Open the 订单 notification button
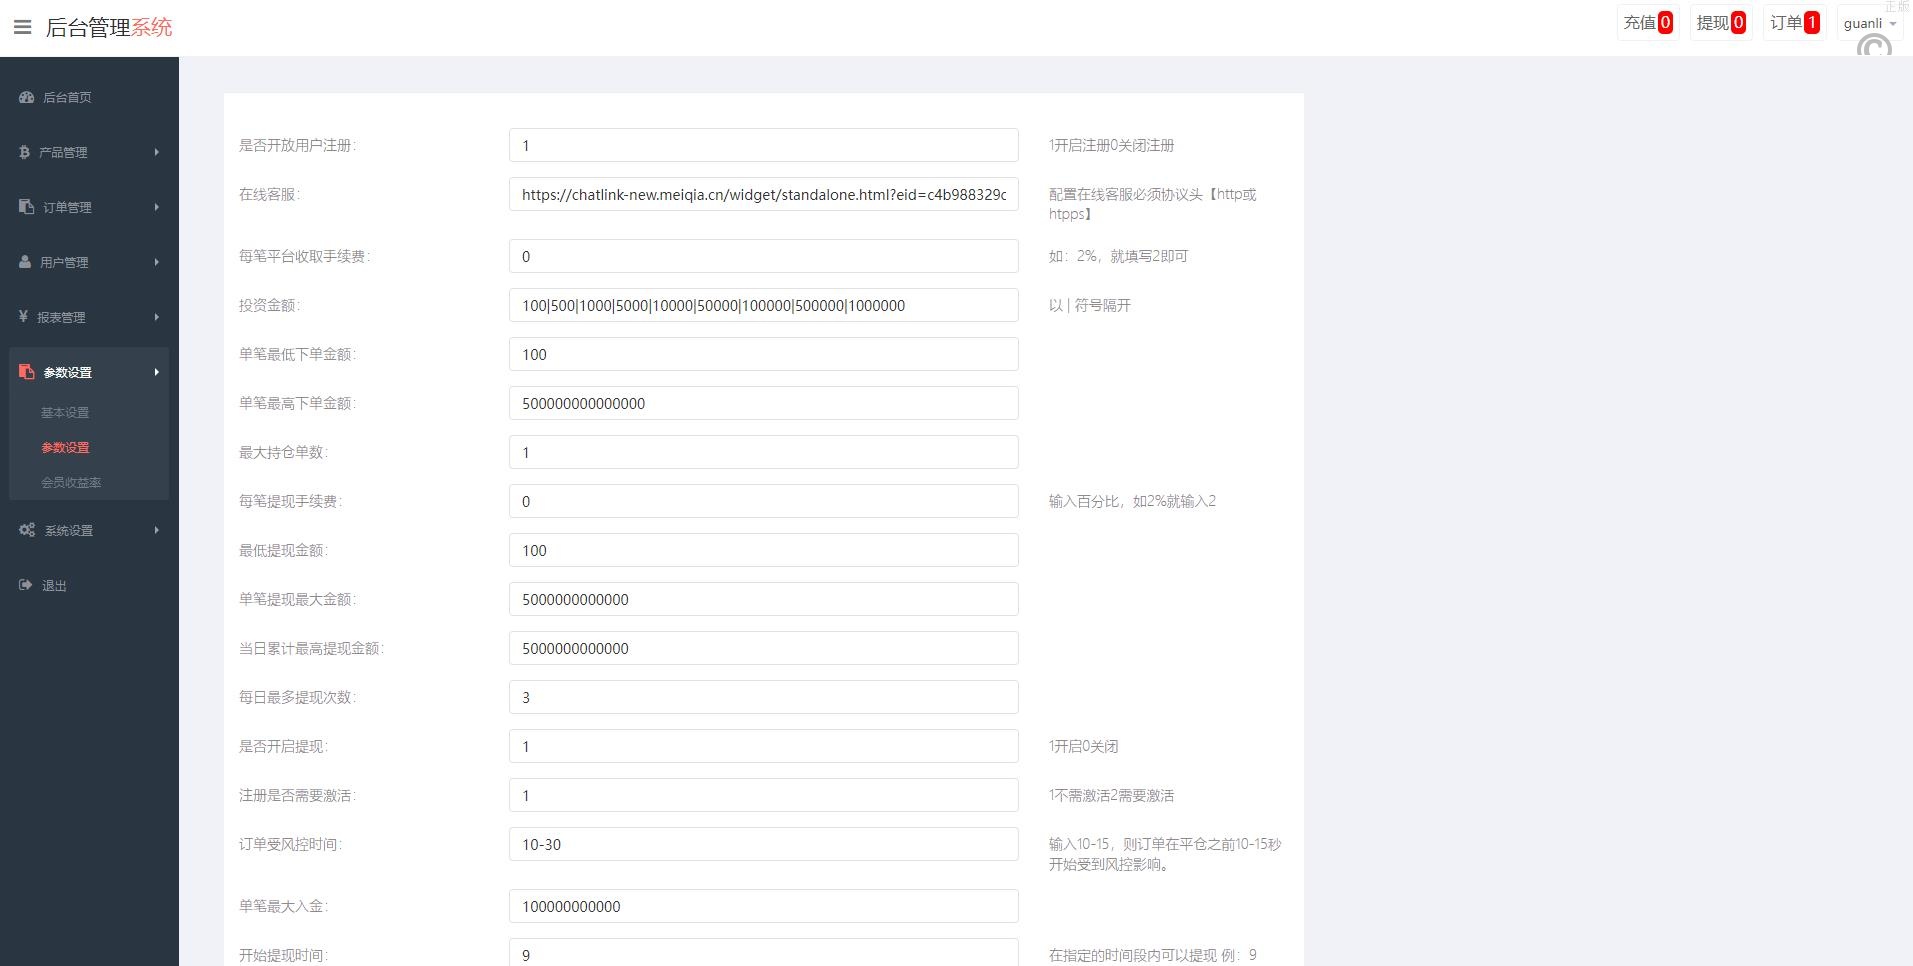 1794,23
